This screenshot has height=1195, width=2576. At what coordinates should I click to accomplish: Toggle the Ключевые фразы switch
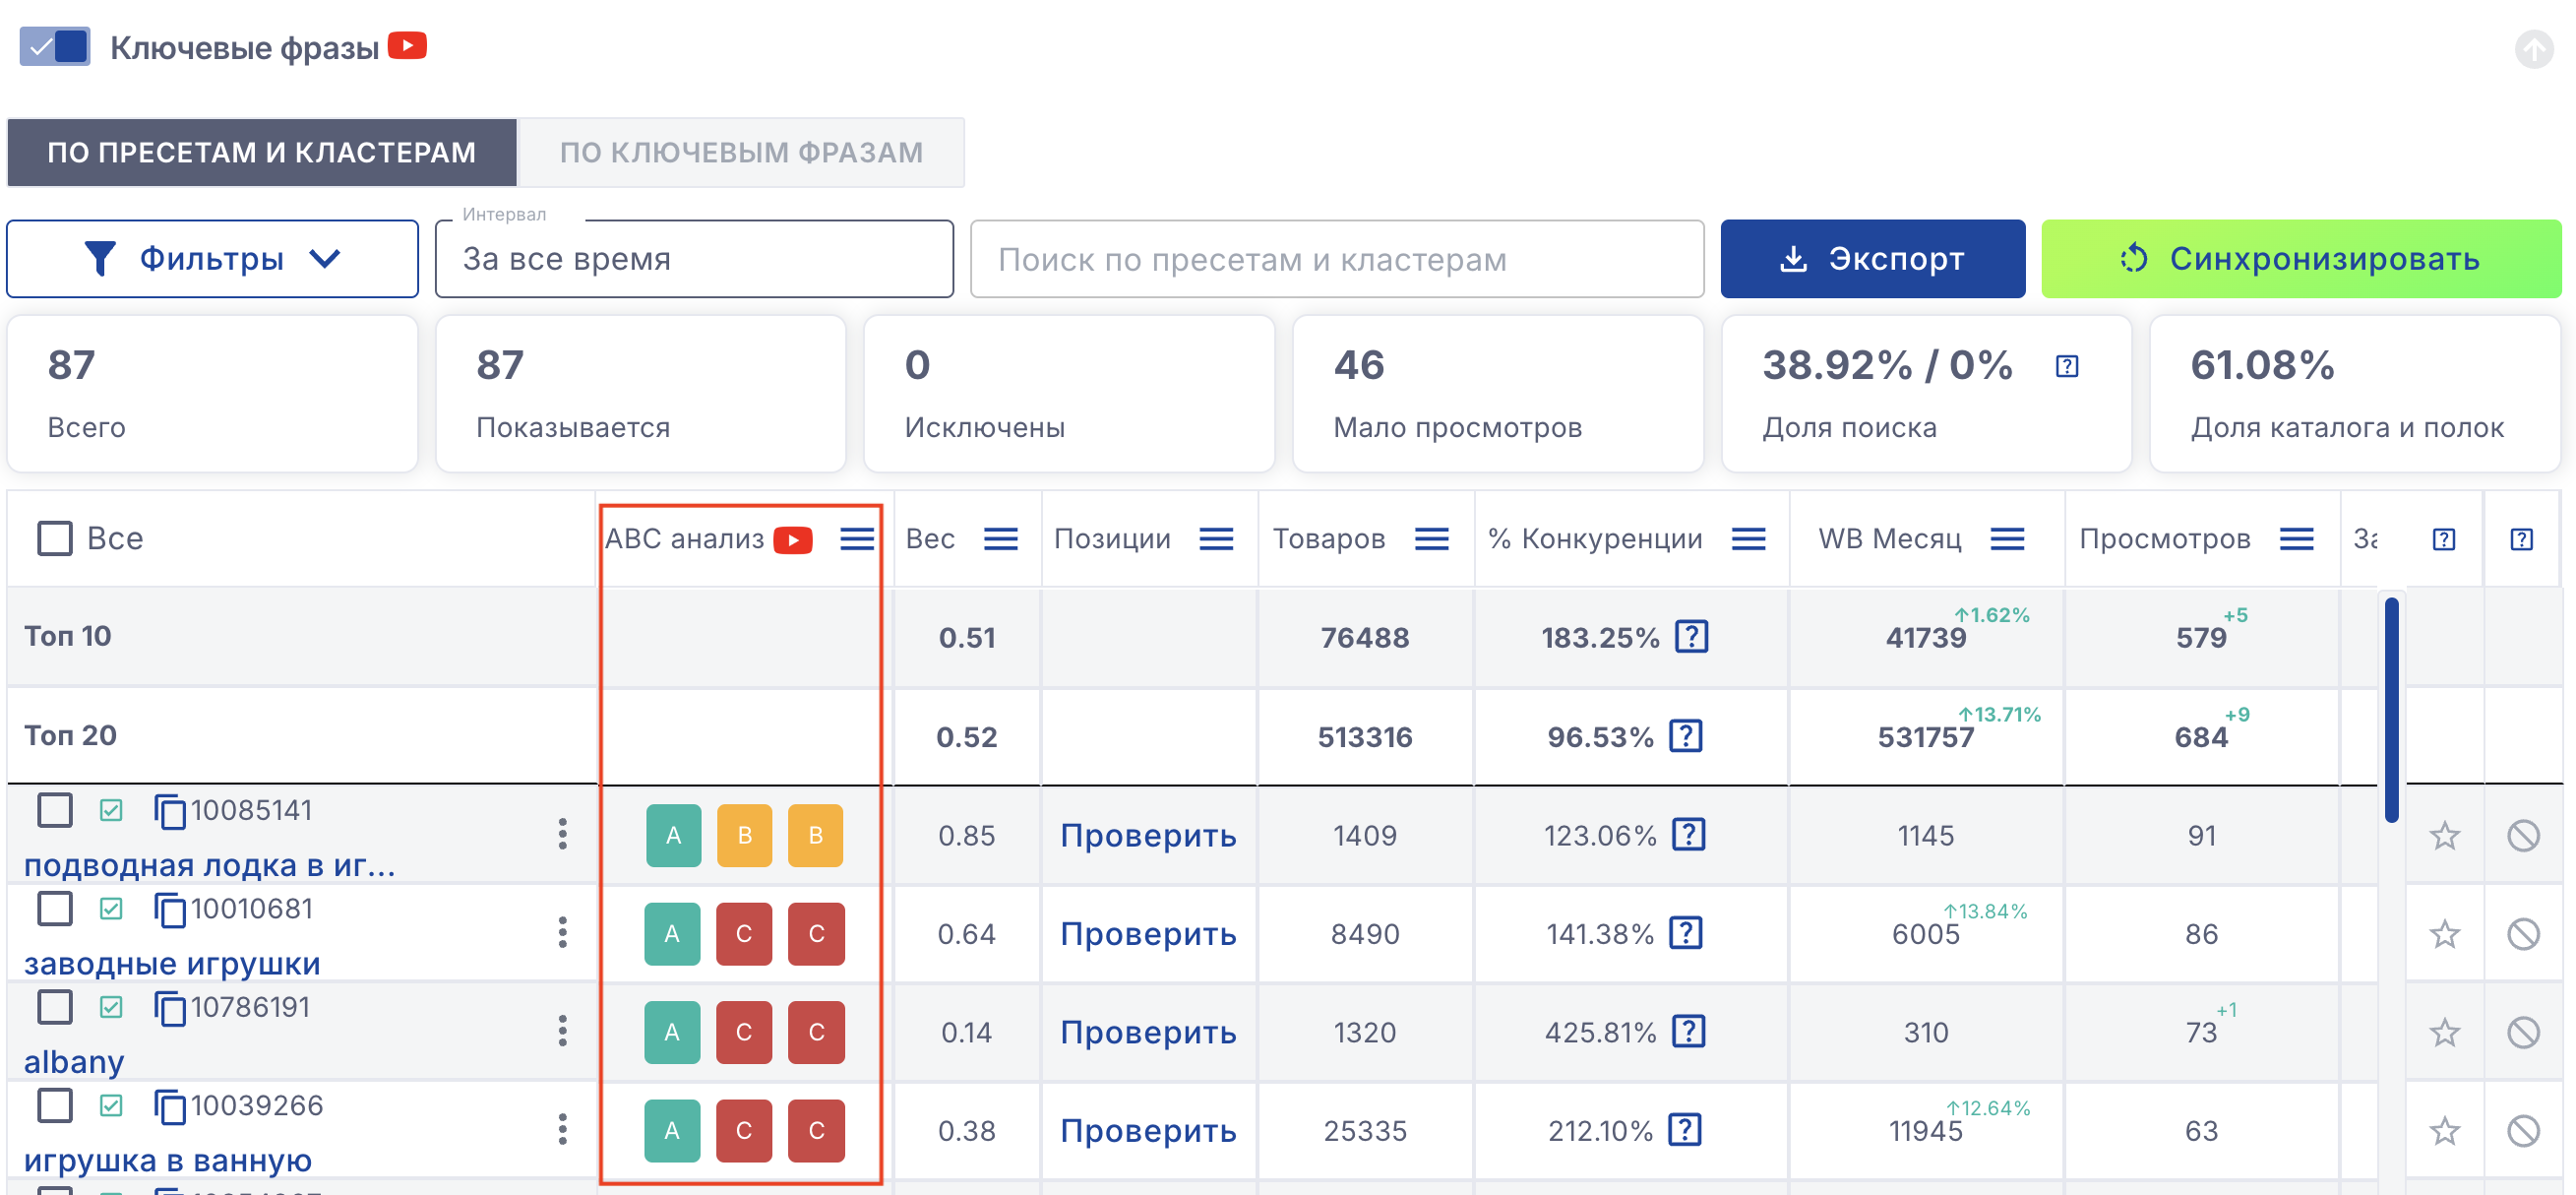(55, 46)
